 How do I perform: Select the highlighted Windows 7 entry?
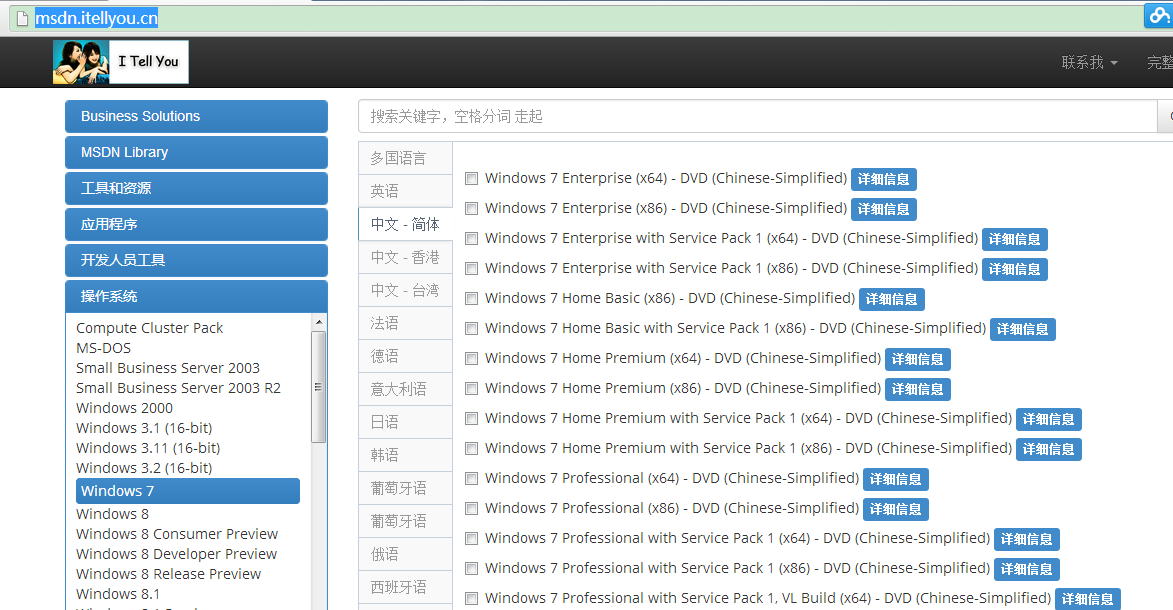[x=188, y=491]
